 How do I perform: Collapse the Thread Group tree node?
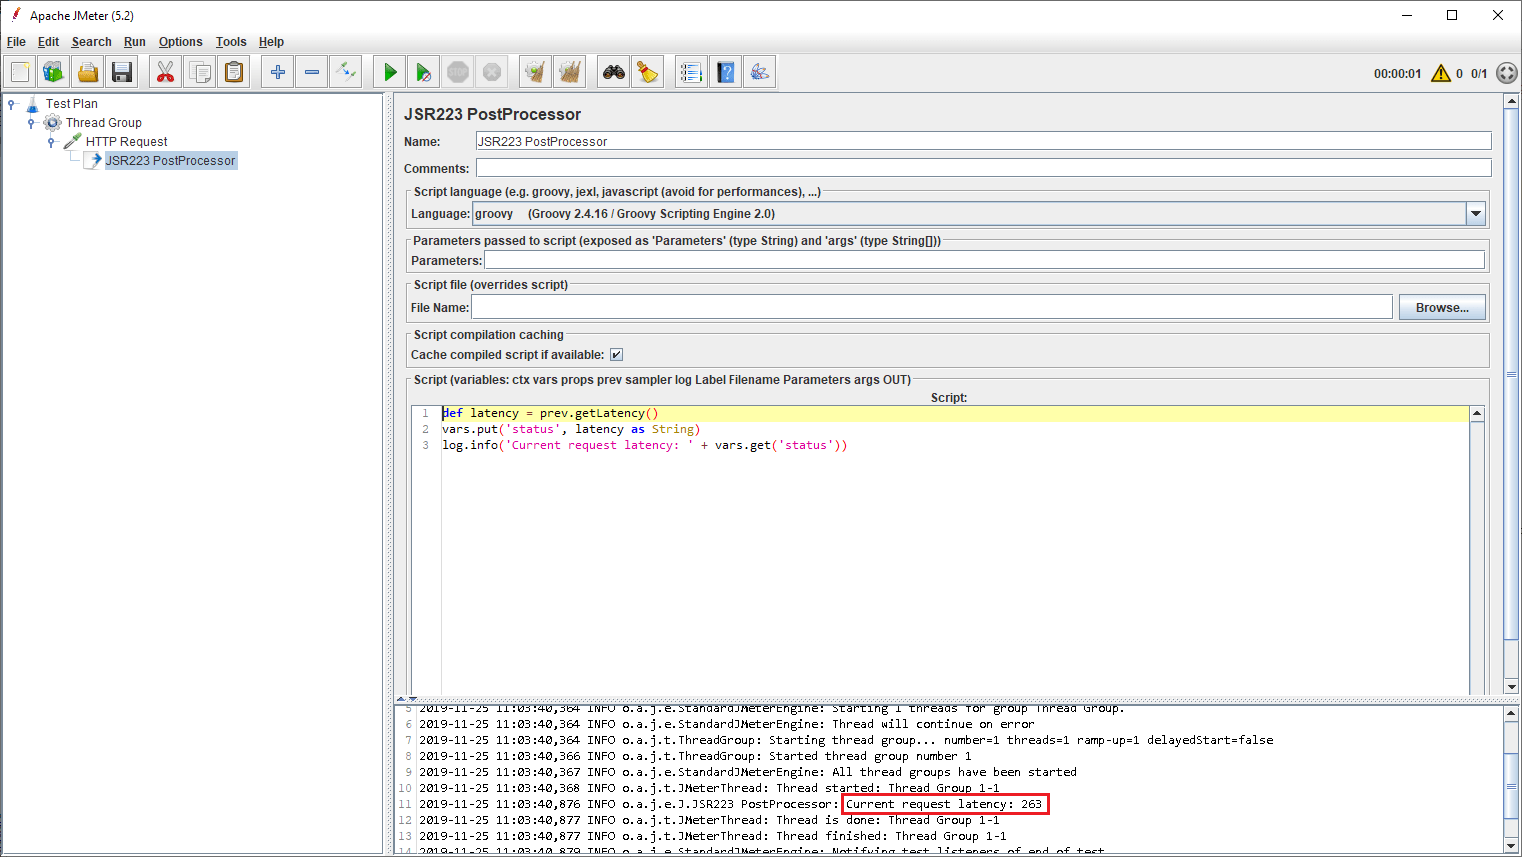[x=31, y=123]
